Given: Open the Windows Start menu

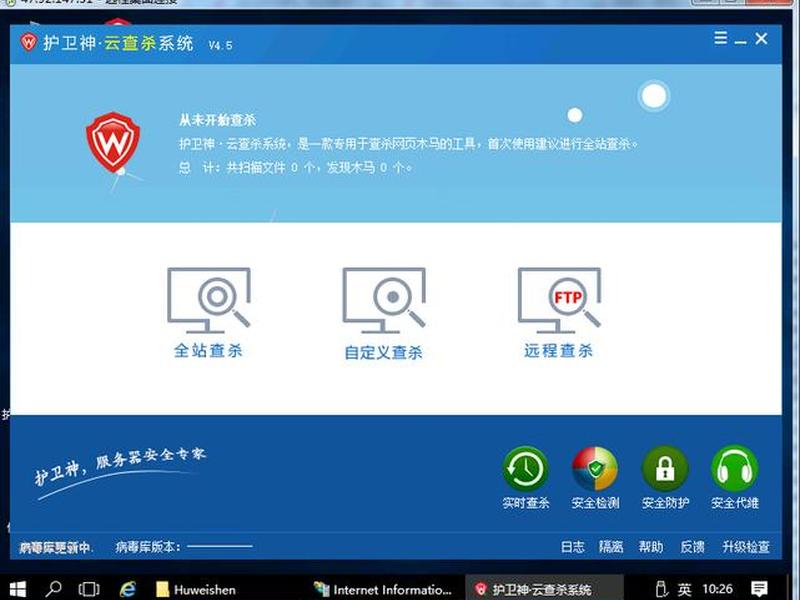Looking at the screenshot, I should click(x=17, y=589).
